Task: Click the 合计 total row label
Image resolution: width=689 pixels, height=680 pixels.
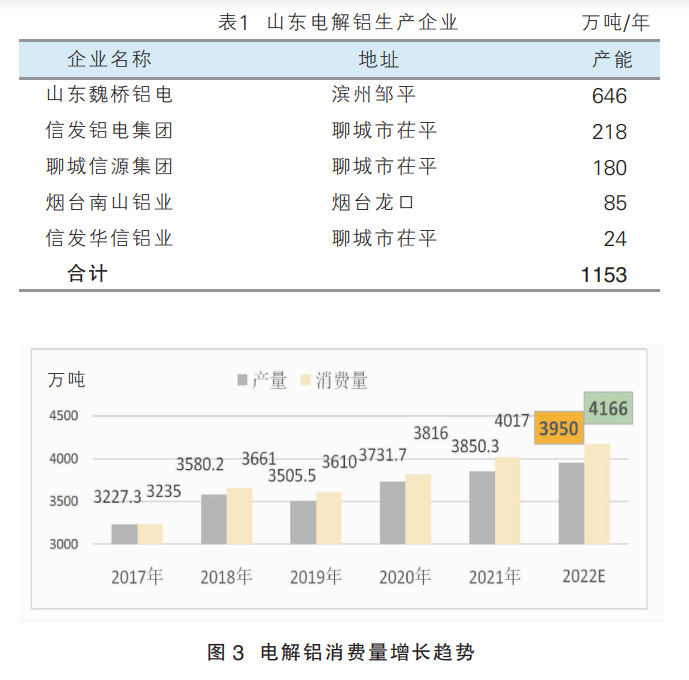Action: click(x=87, y=274)
